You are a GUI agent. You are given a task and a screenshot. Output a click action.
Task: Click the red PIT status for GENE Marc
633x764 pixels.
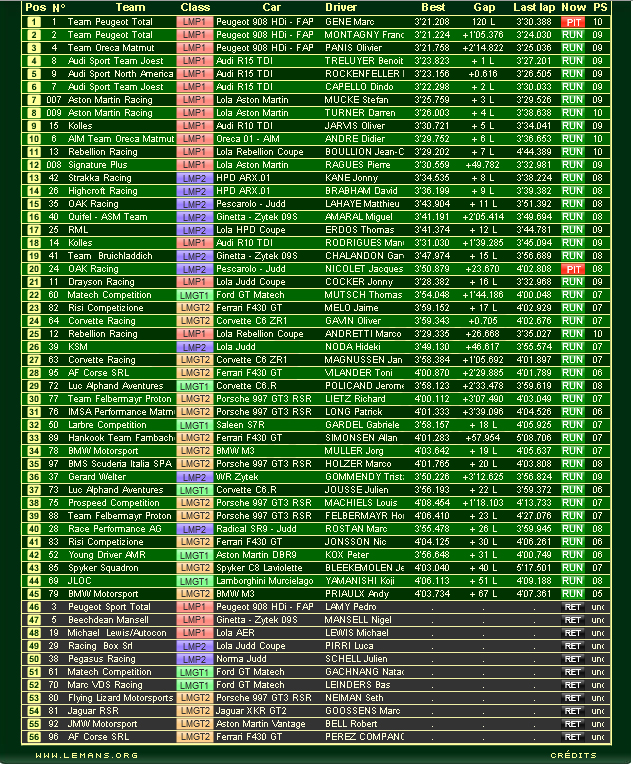[x=573, y=22]
